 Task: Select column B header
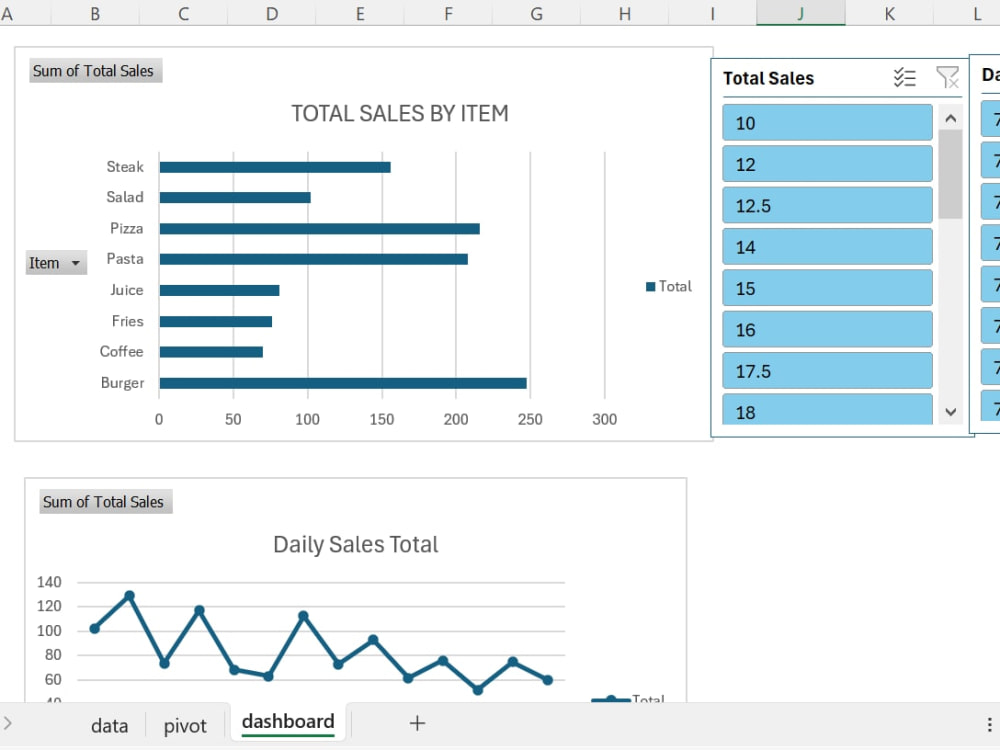coord(94,13)
